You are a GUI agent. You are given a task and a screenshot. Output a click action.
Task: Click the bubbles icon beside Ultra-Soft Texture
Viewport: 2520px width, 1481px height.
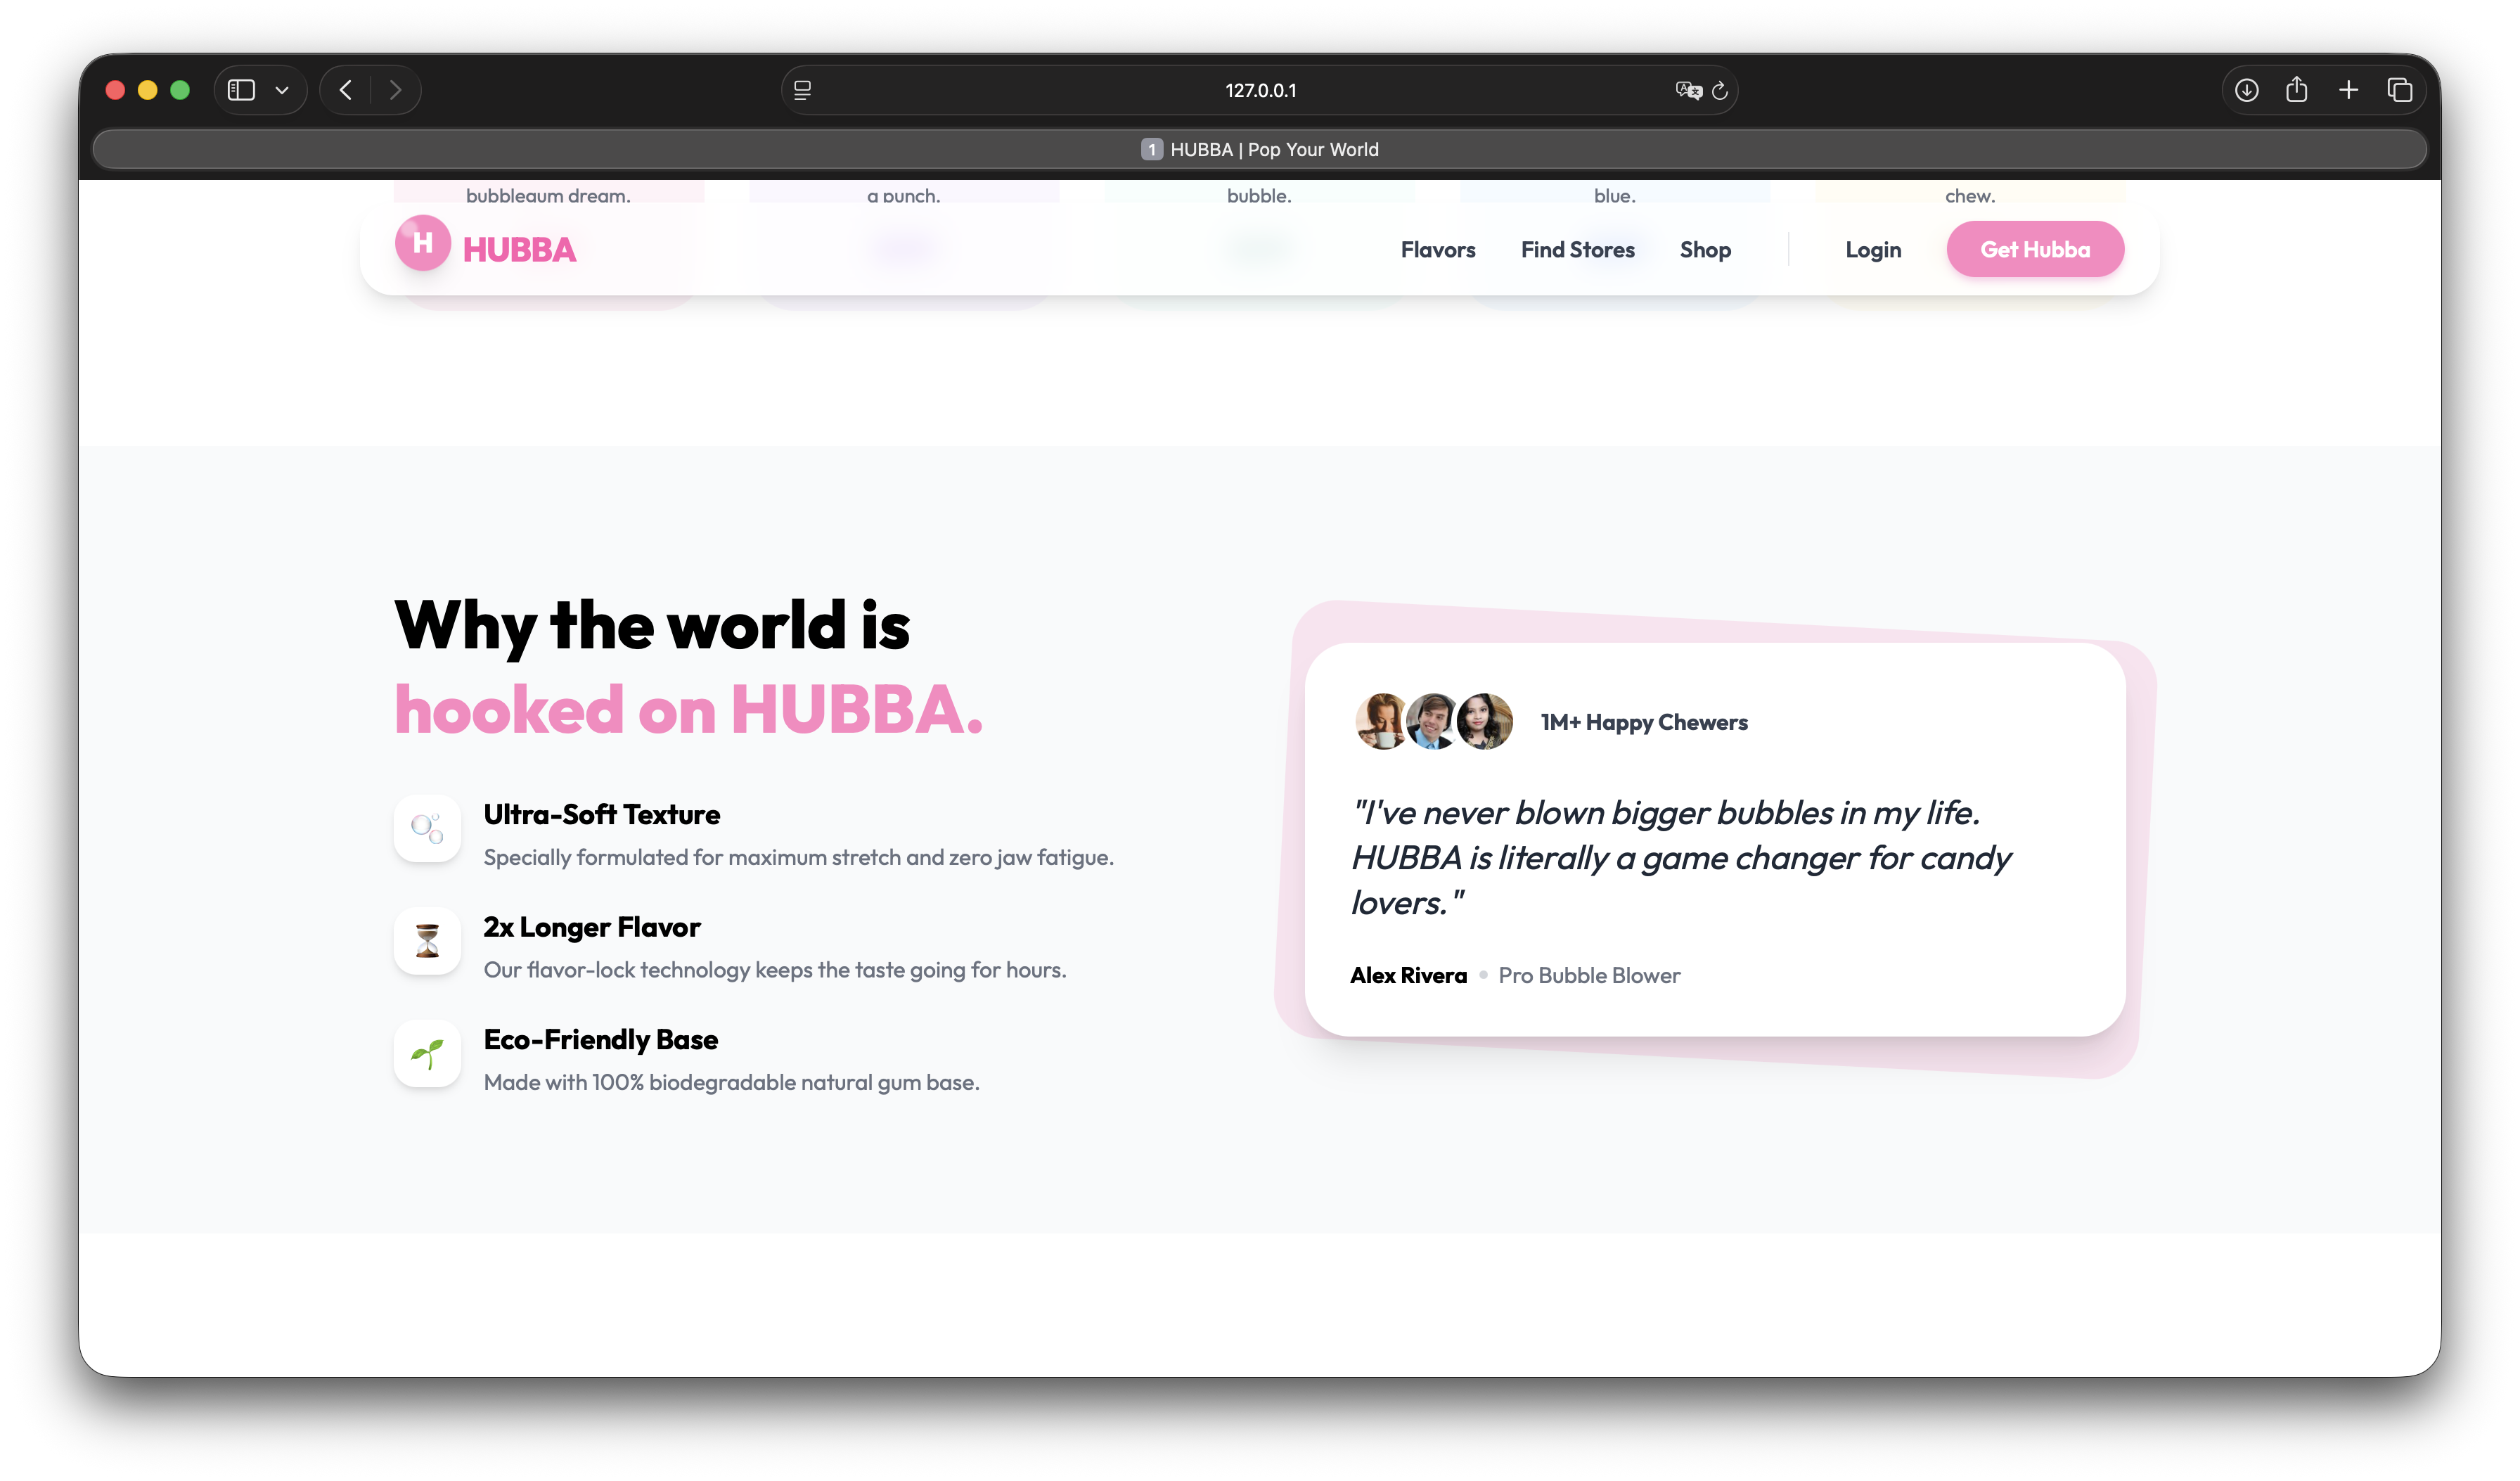(x=427, y=827)
